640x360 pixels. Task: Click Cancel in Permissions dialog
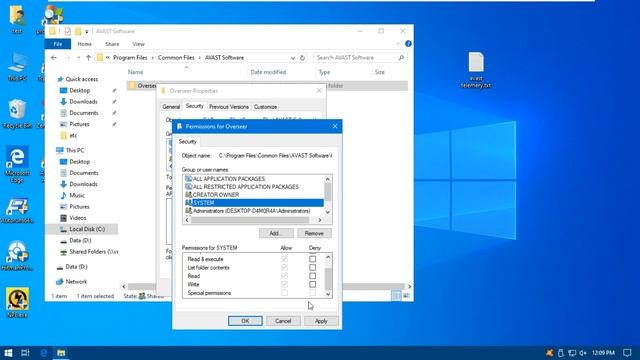click(283, 321)
